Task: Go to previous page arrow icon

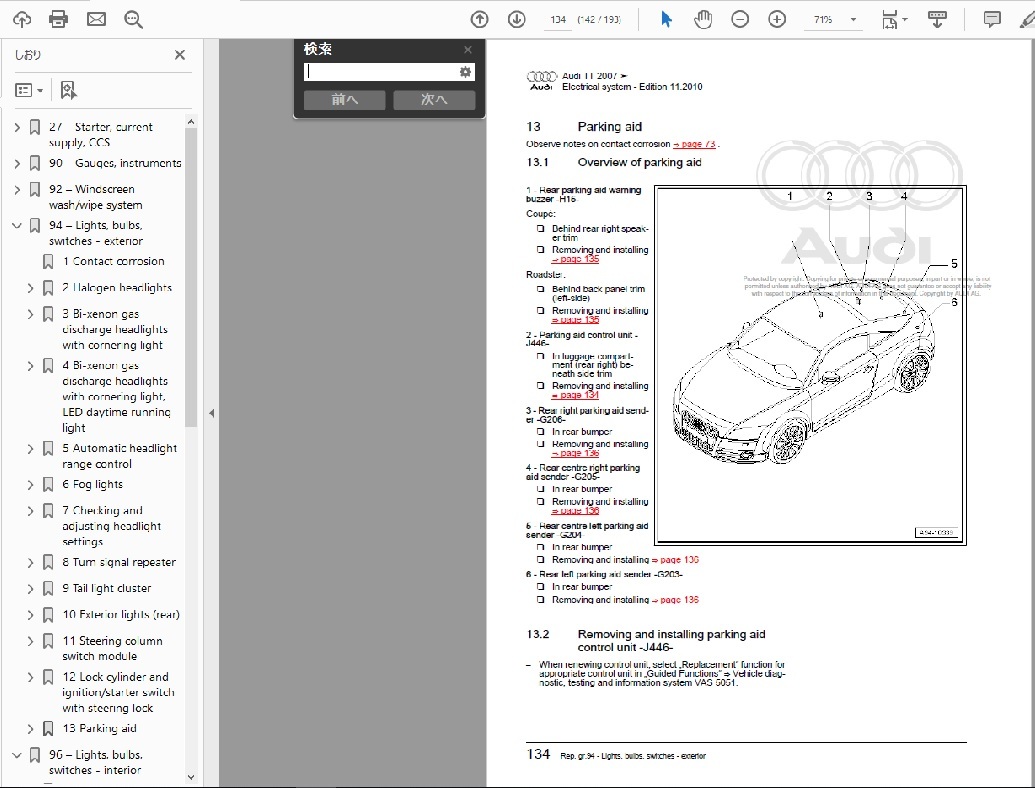Action: pos(479,19)
